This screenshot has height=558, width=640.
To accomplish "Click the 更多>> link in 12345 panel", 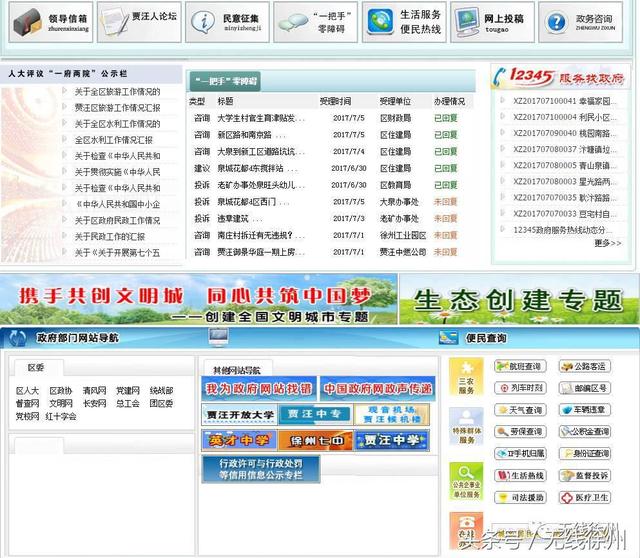I will tap(608, 243).
